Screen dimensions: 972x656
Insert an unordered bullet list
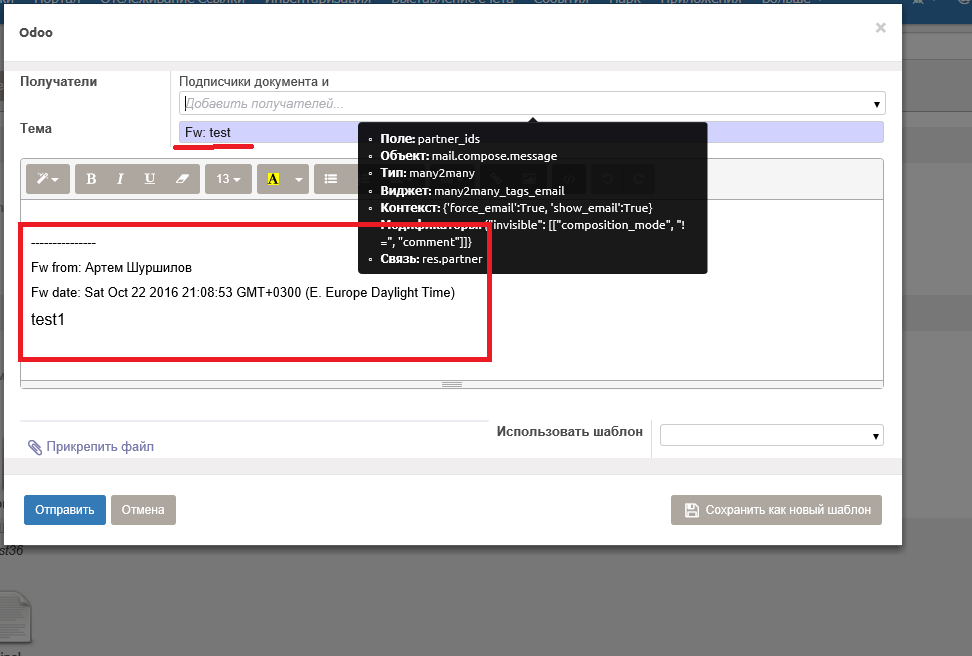pos(331,179)
